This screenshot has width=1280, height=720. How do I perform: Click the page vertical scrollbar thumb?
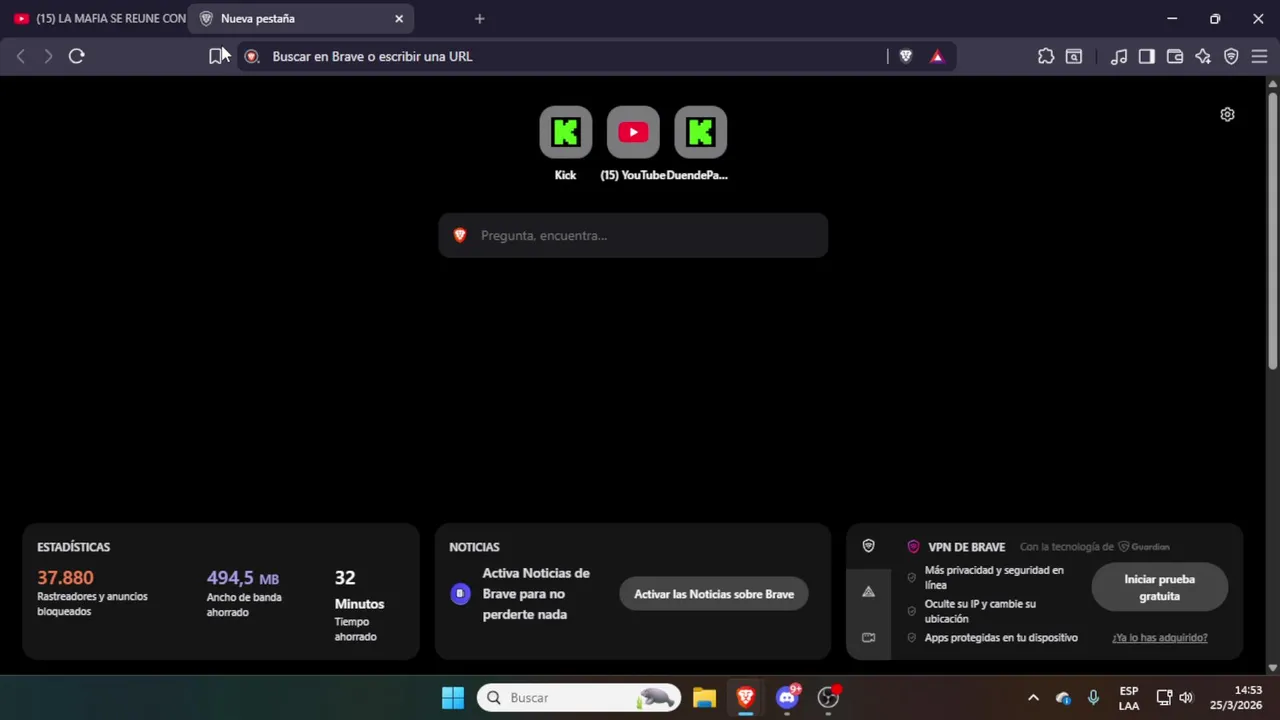coord(1272,230)
